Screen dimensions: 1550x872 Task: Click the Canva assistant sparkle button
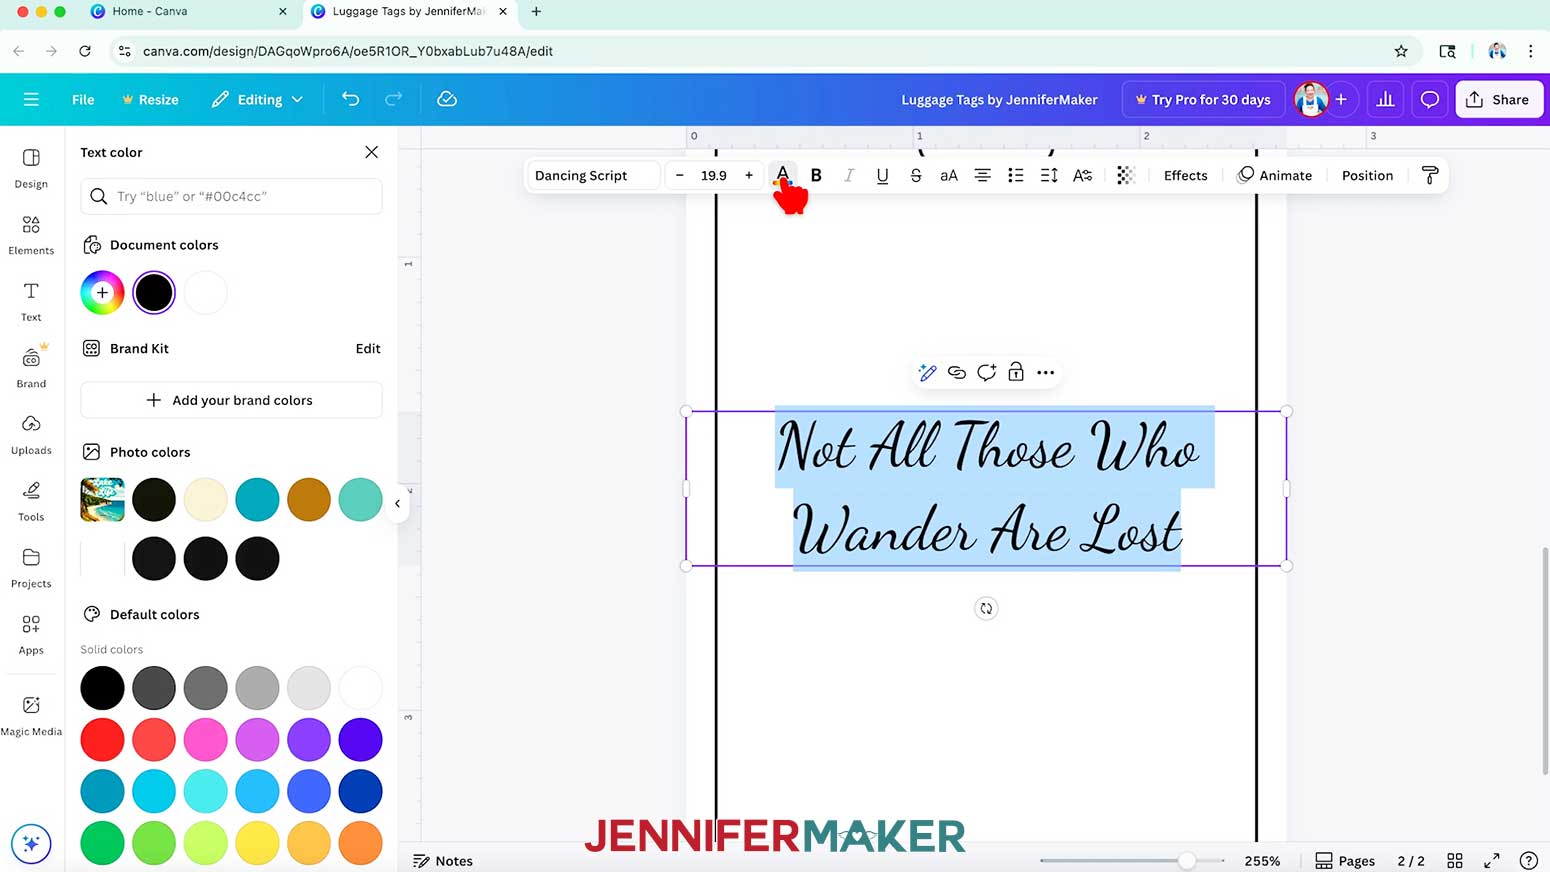31,843
